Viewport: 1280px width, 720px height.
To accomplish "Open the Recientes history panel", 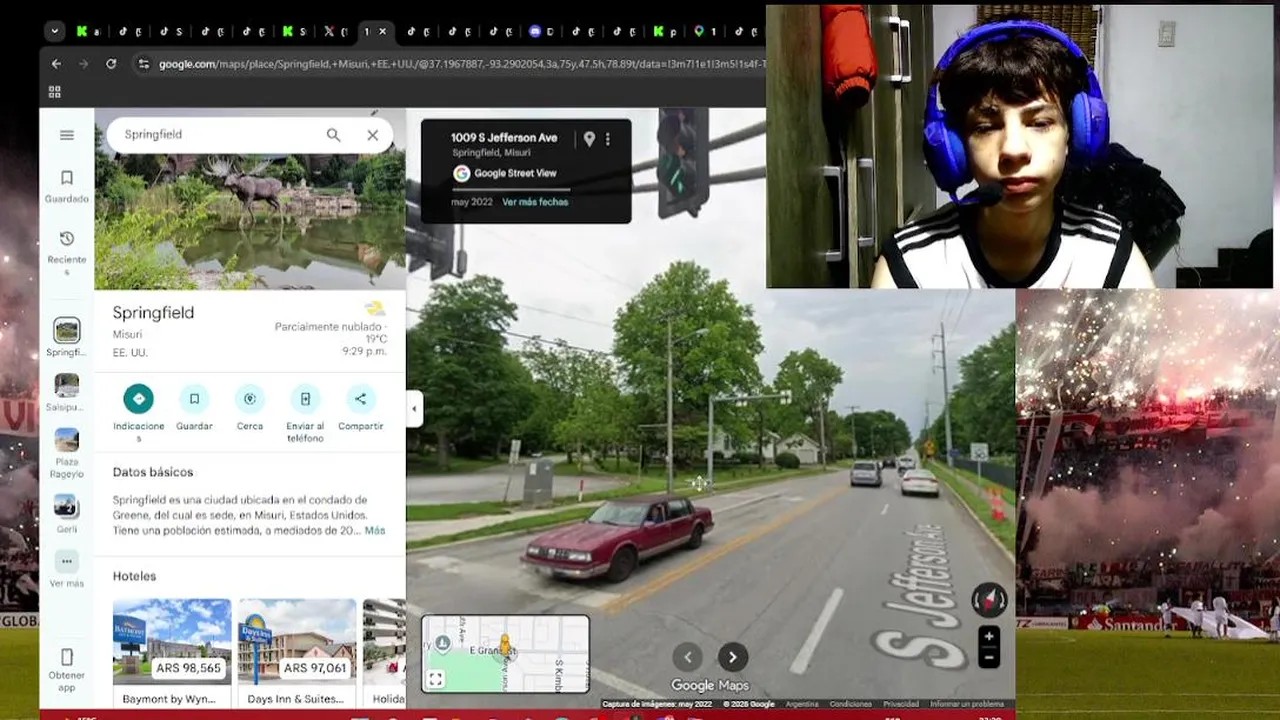I will (x=67, y=252).
